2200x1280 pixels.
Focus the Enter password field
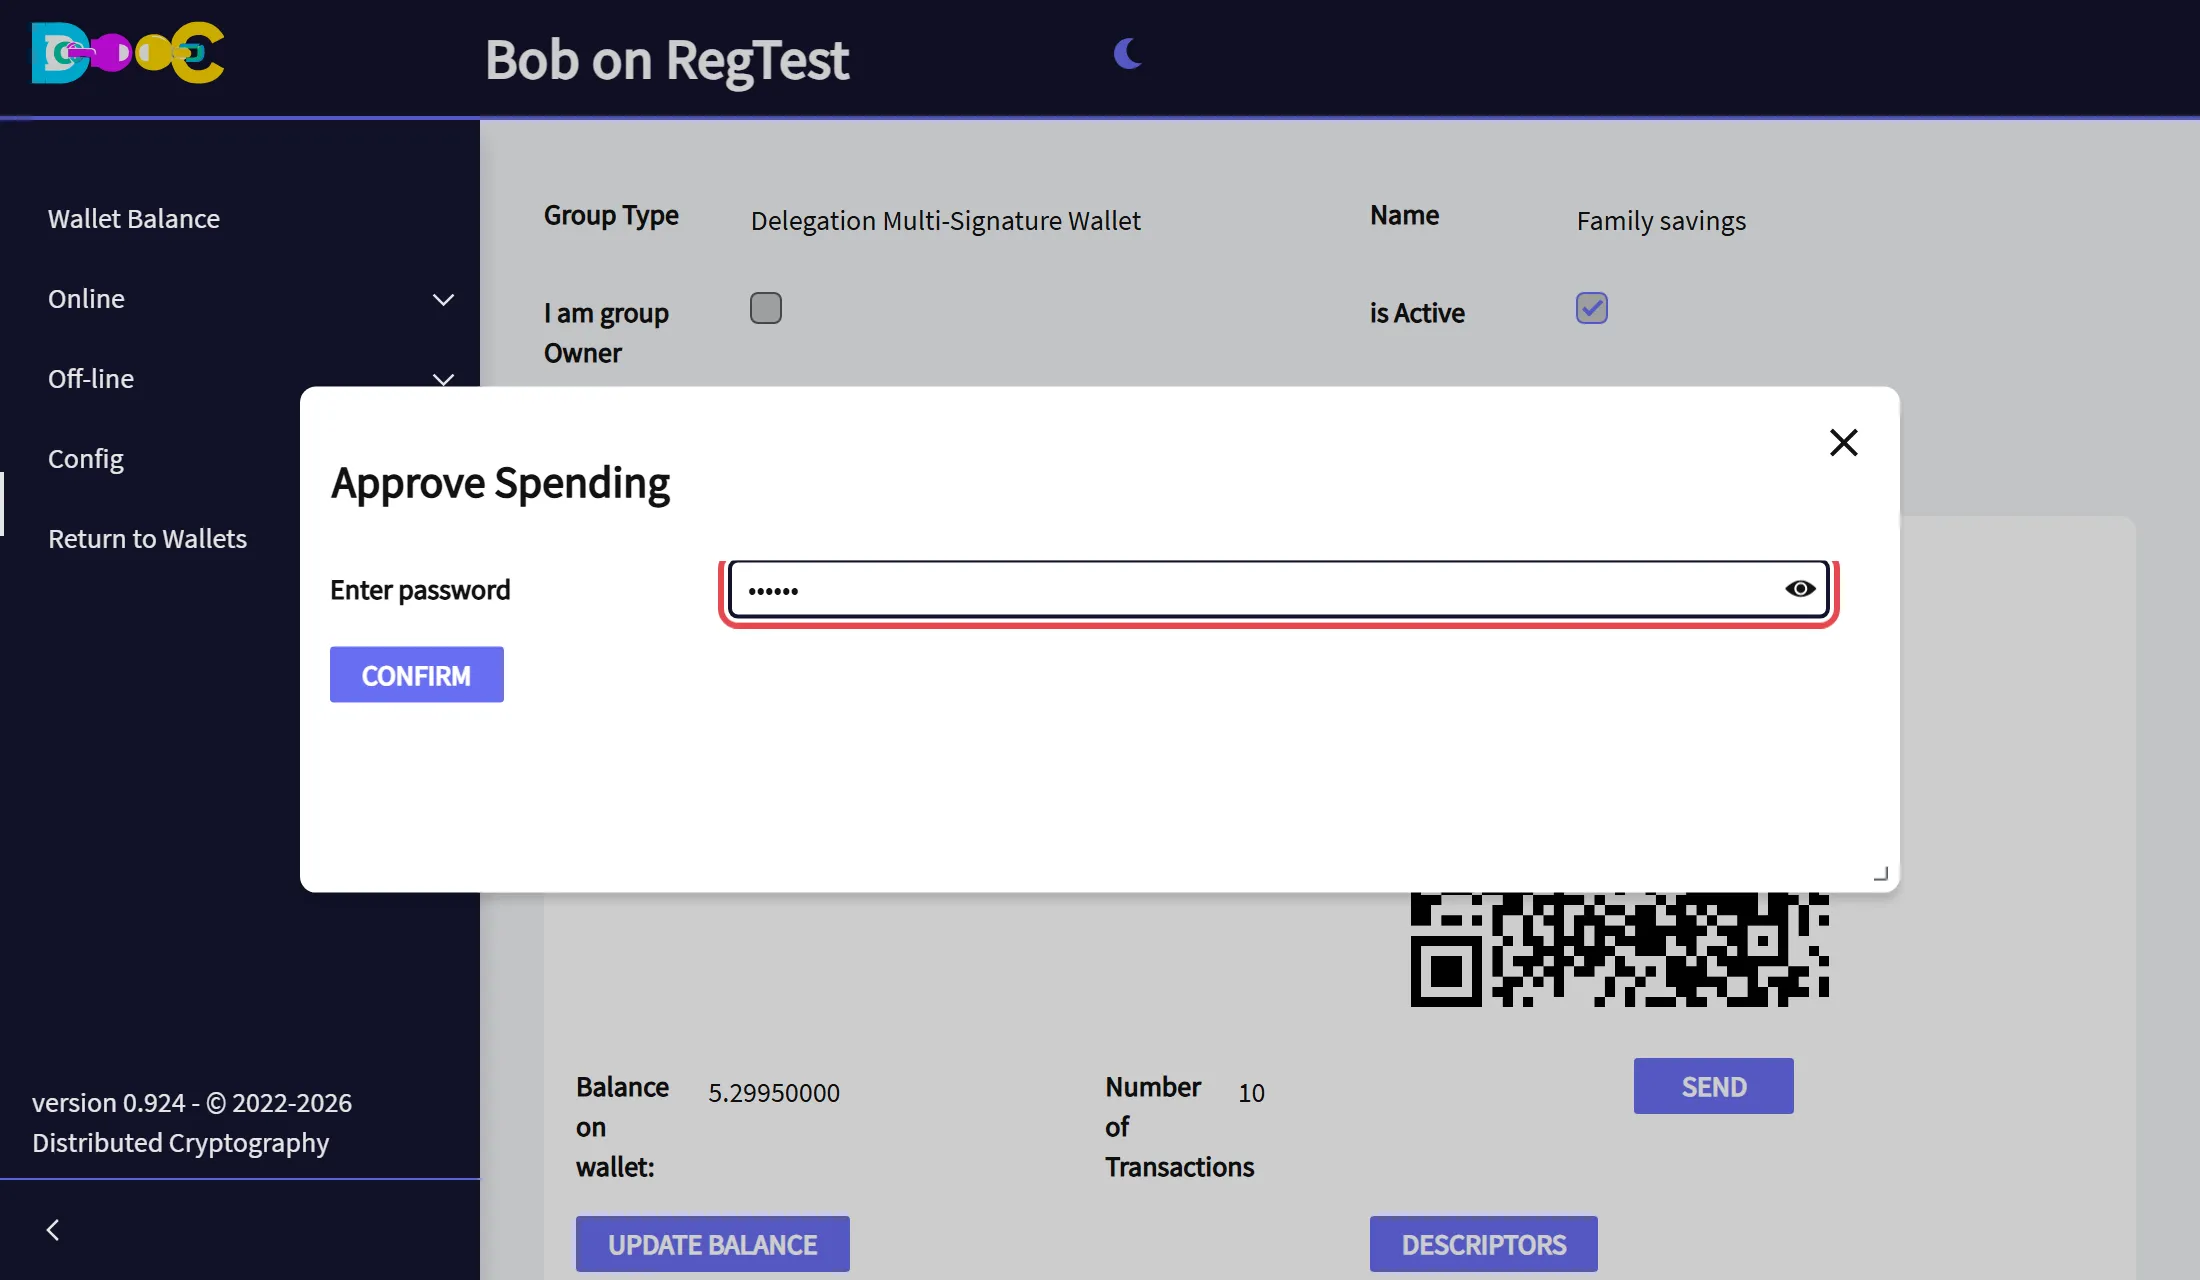tap(1279, 589)
